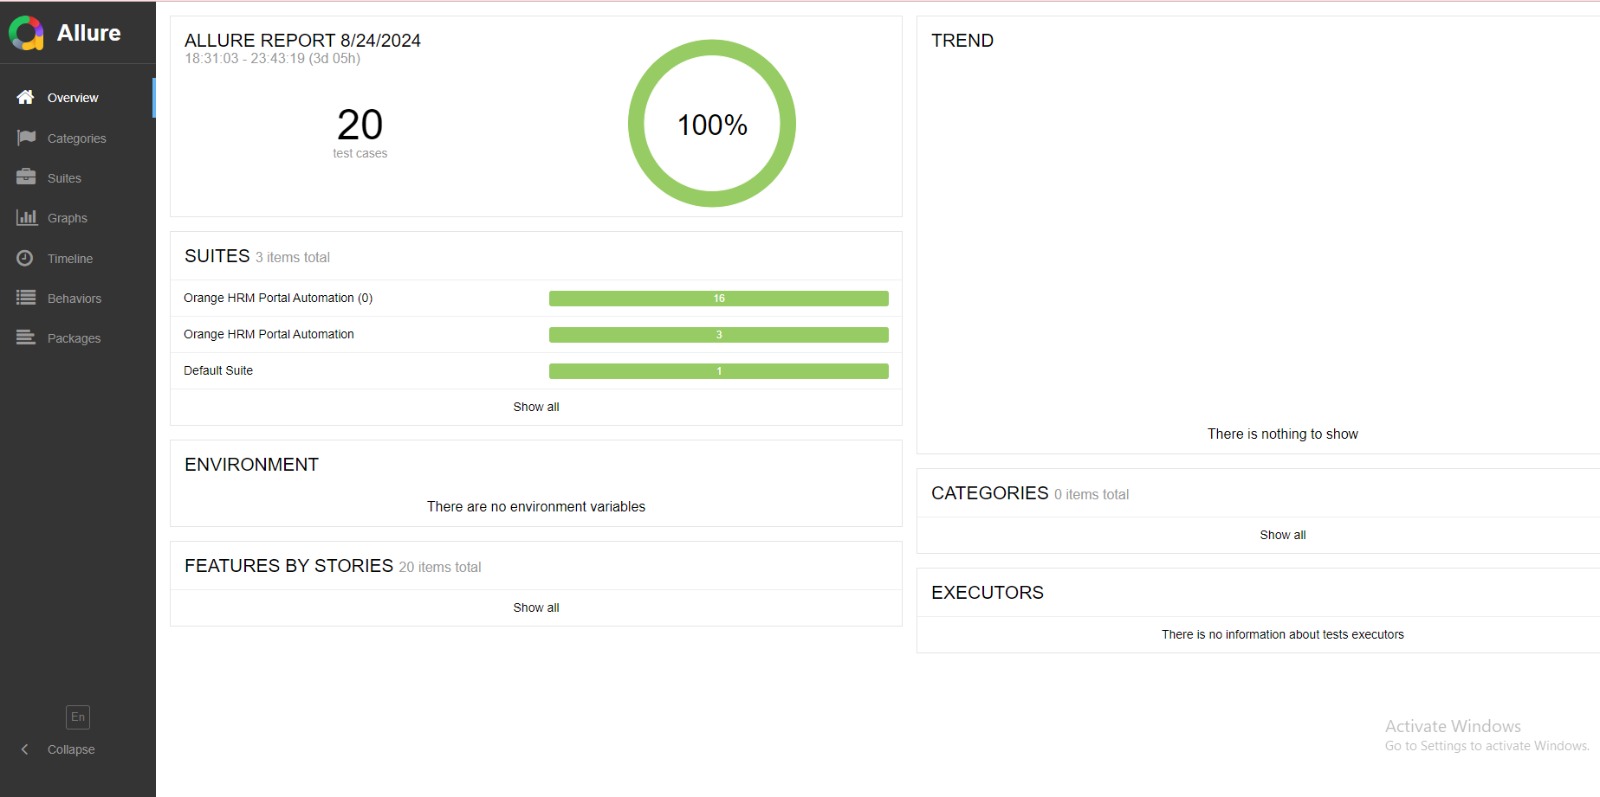The width and height of the screenshot is (1600, 797).
Task: Click the Packages stacked-lines icon
Action: click(x=26, y=338)
